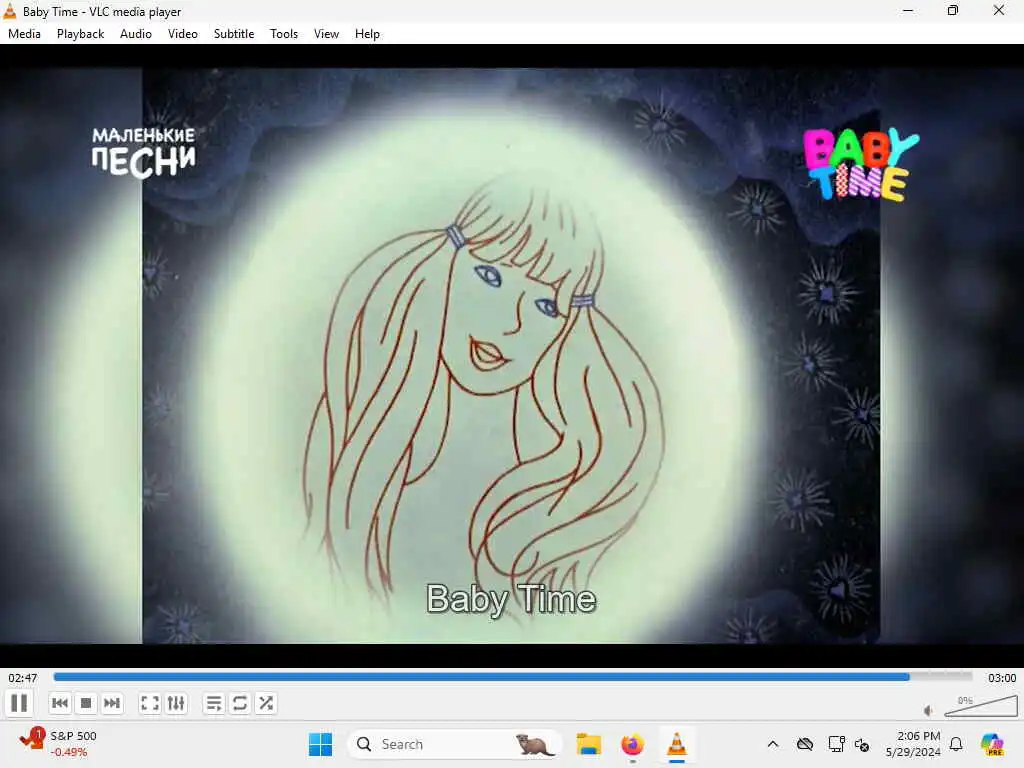Open the Subtitle menu

click(234, 34)
